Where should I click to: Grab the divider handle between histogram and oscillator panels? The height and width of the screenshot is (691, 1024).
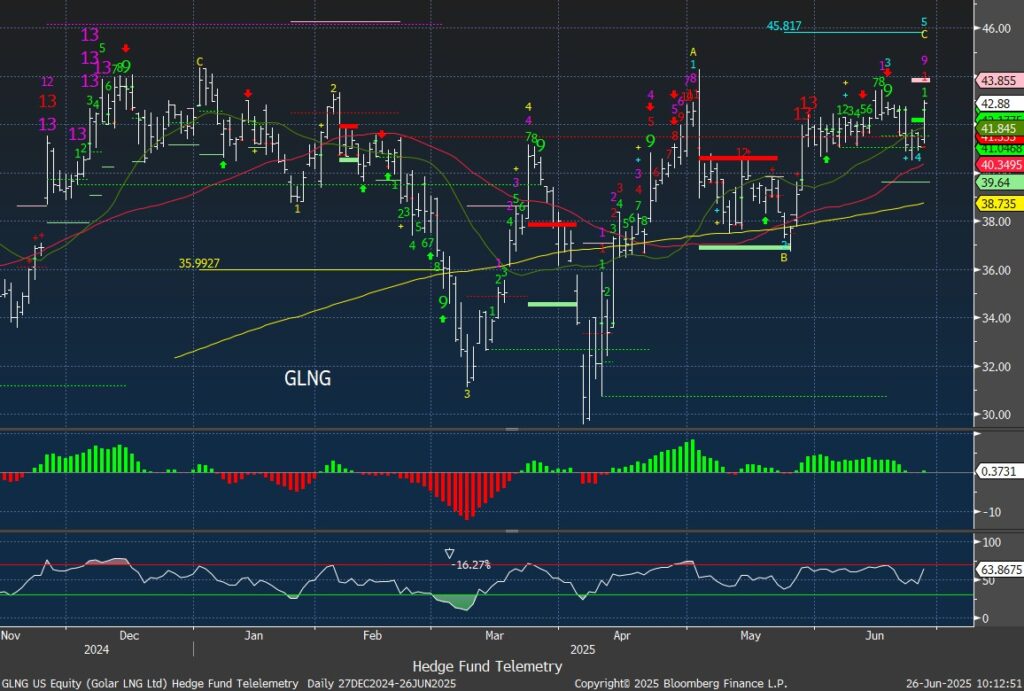512,531
